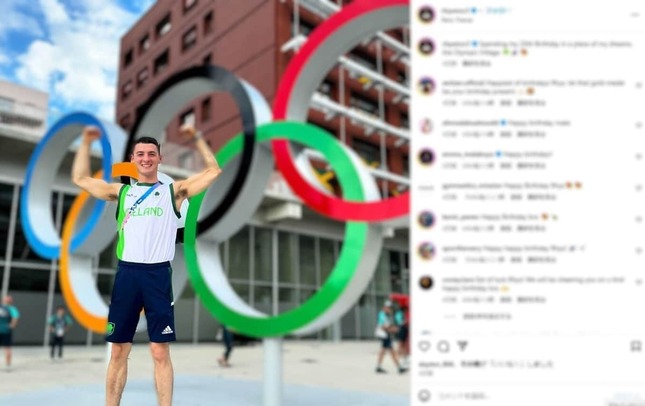Screen dimensions: 645x406
Task: Show translation of the post caption
Action: coord(476,64)
